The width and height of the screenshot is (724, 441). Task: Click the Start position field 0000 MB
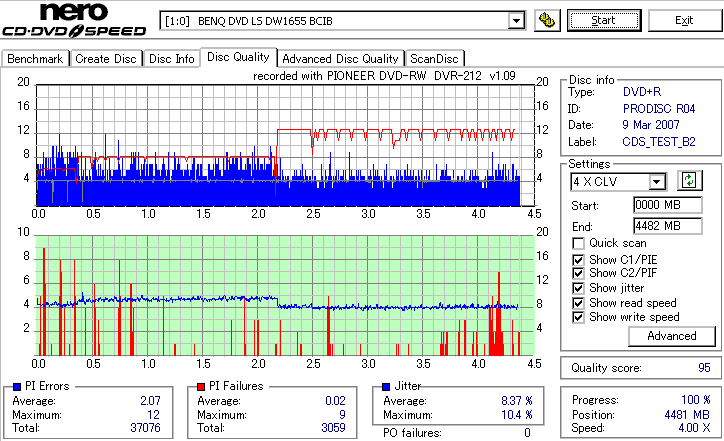pos(667,205)
